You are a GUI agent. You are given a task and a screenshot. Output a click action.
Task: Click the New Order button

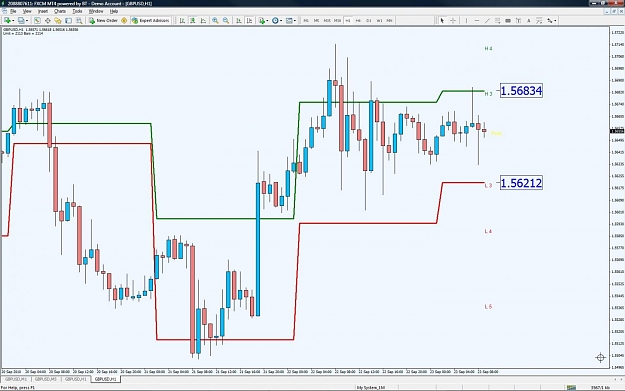103,20
